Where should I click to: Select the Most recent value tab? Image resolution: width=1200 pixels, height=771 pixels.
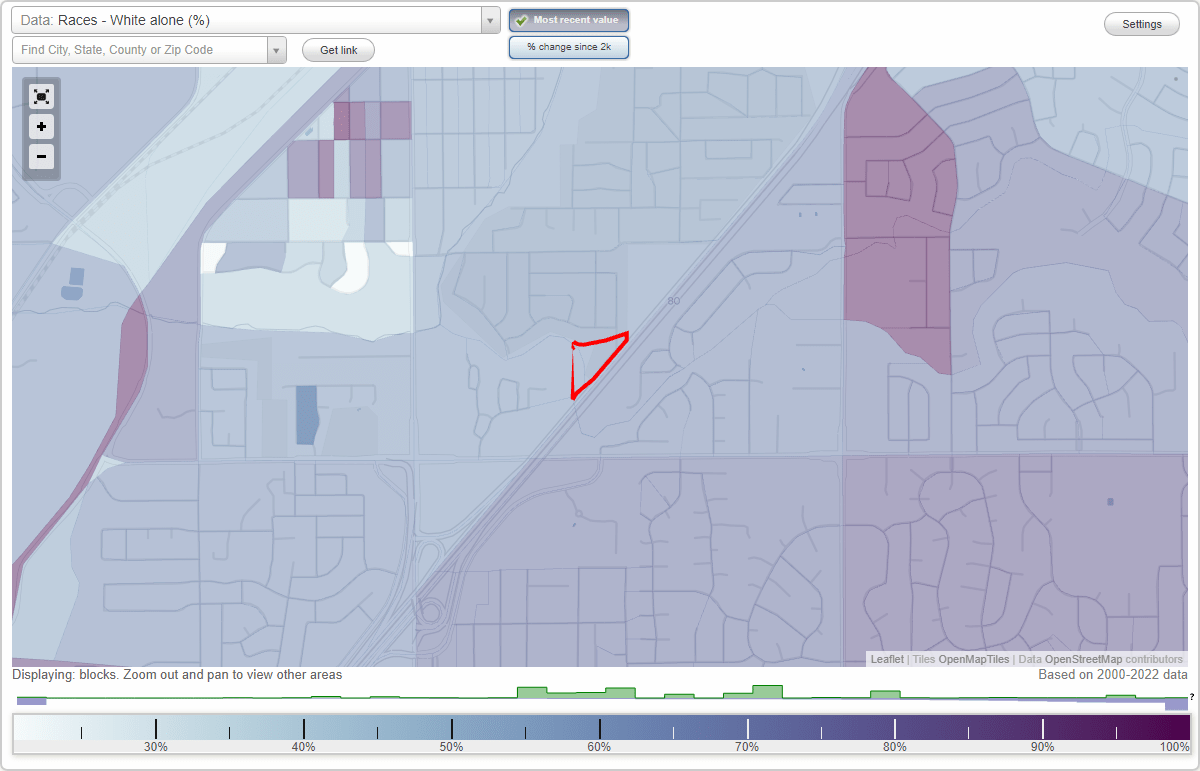[569, 20]
